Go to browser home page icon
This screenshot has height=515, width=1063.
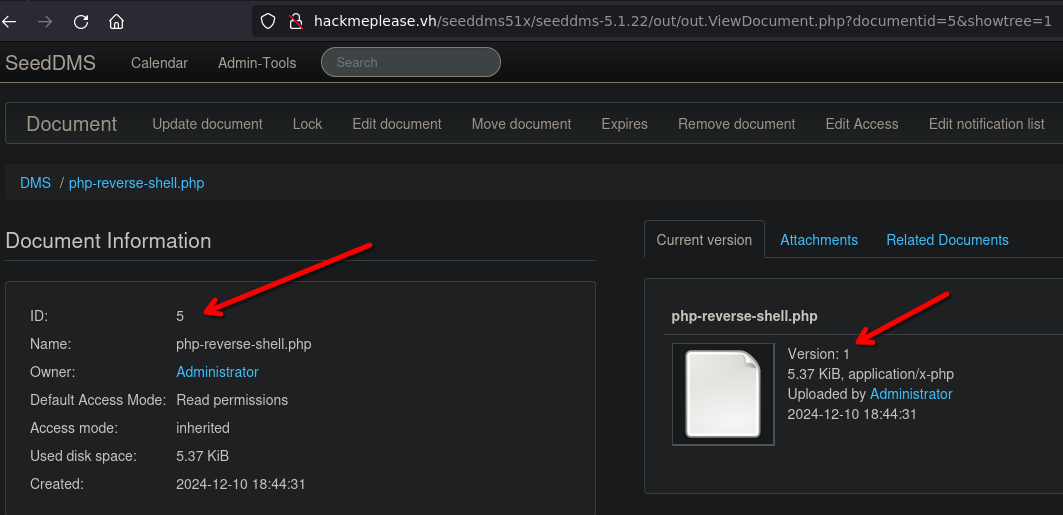(x=117, y=21)
